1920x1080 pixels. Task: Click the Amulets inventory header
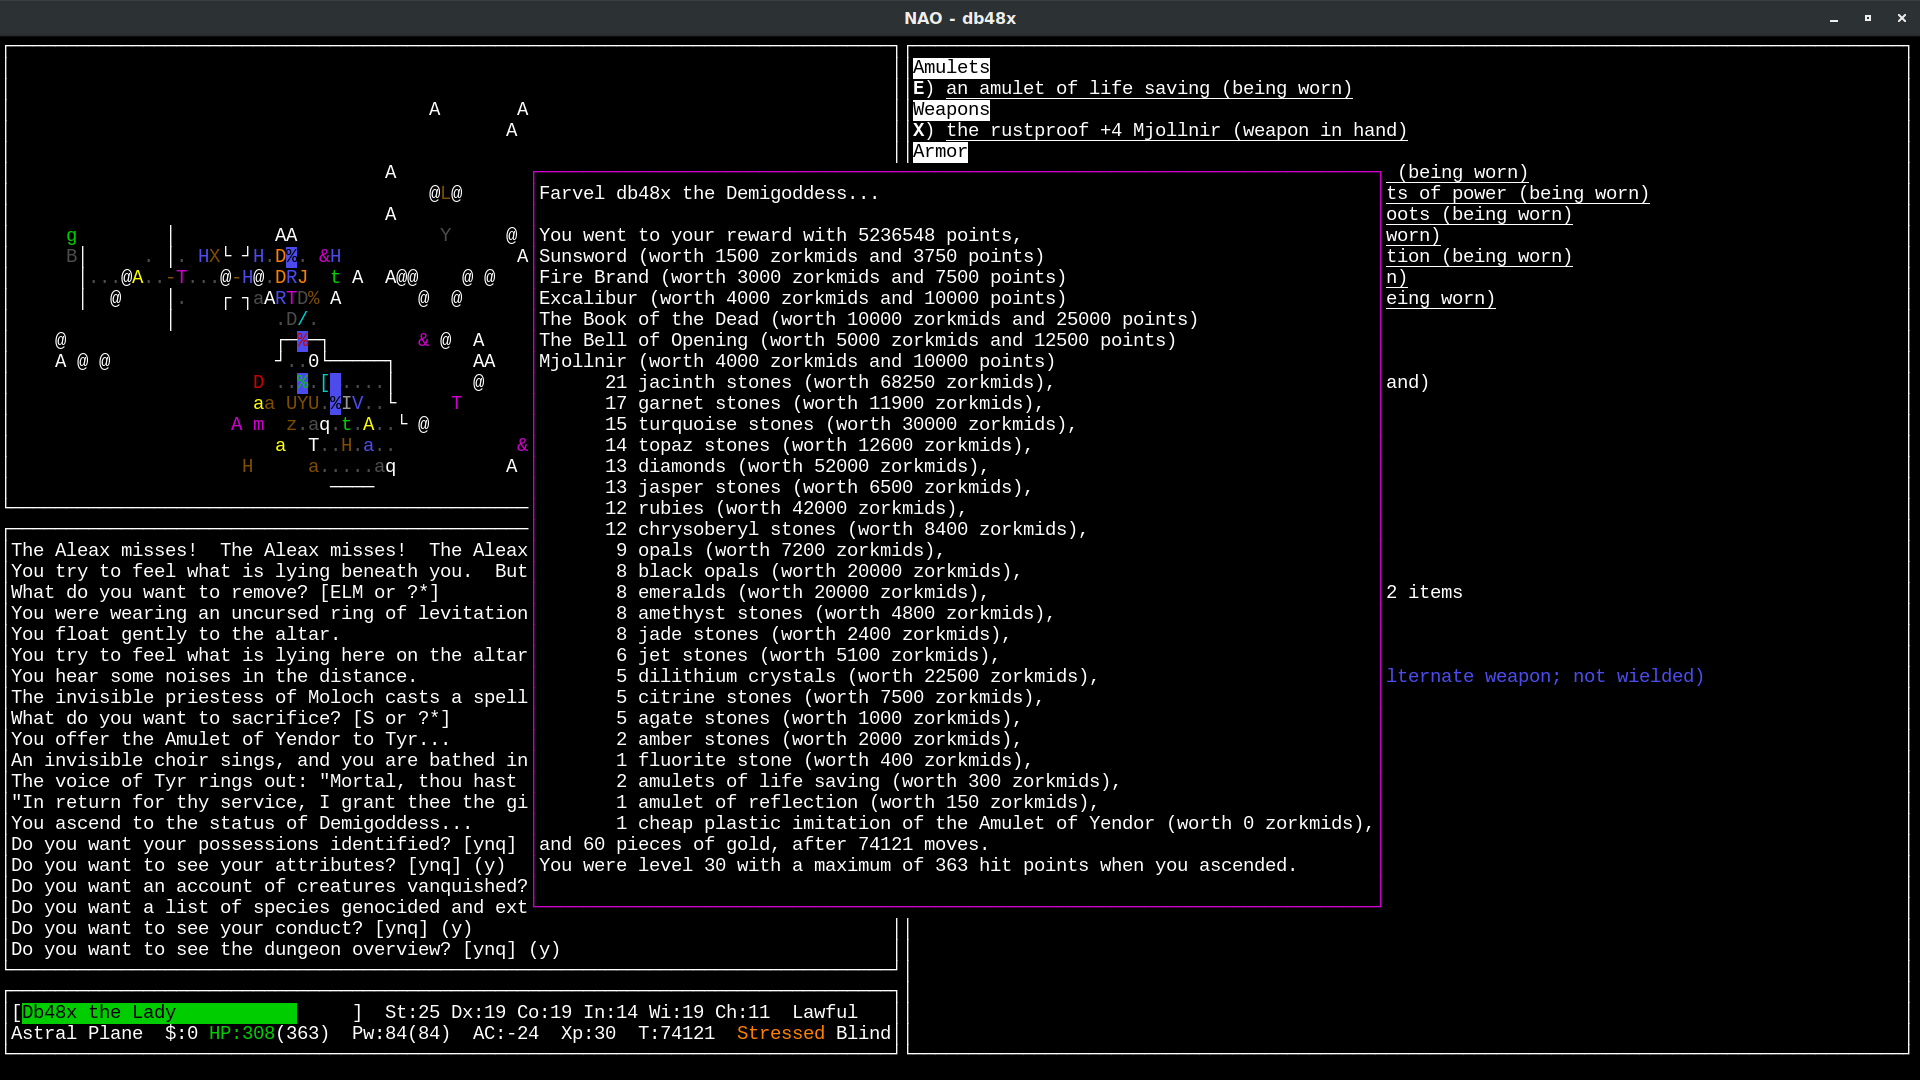(x=951, y=67)
